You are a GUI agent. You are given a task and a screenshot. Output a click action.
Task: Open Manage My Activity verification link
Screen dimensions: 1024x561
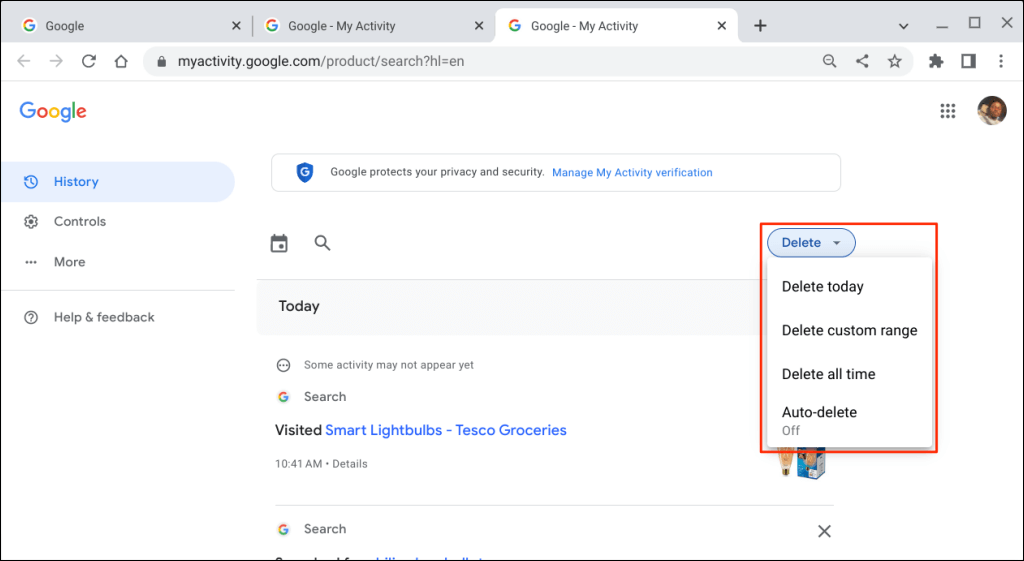pos(632,173)
